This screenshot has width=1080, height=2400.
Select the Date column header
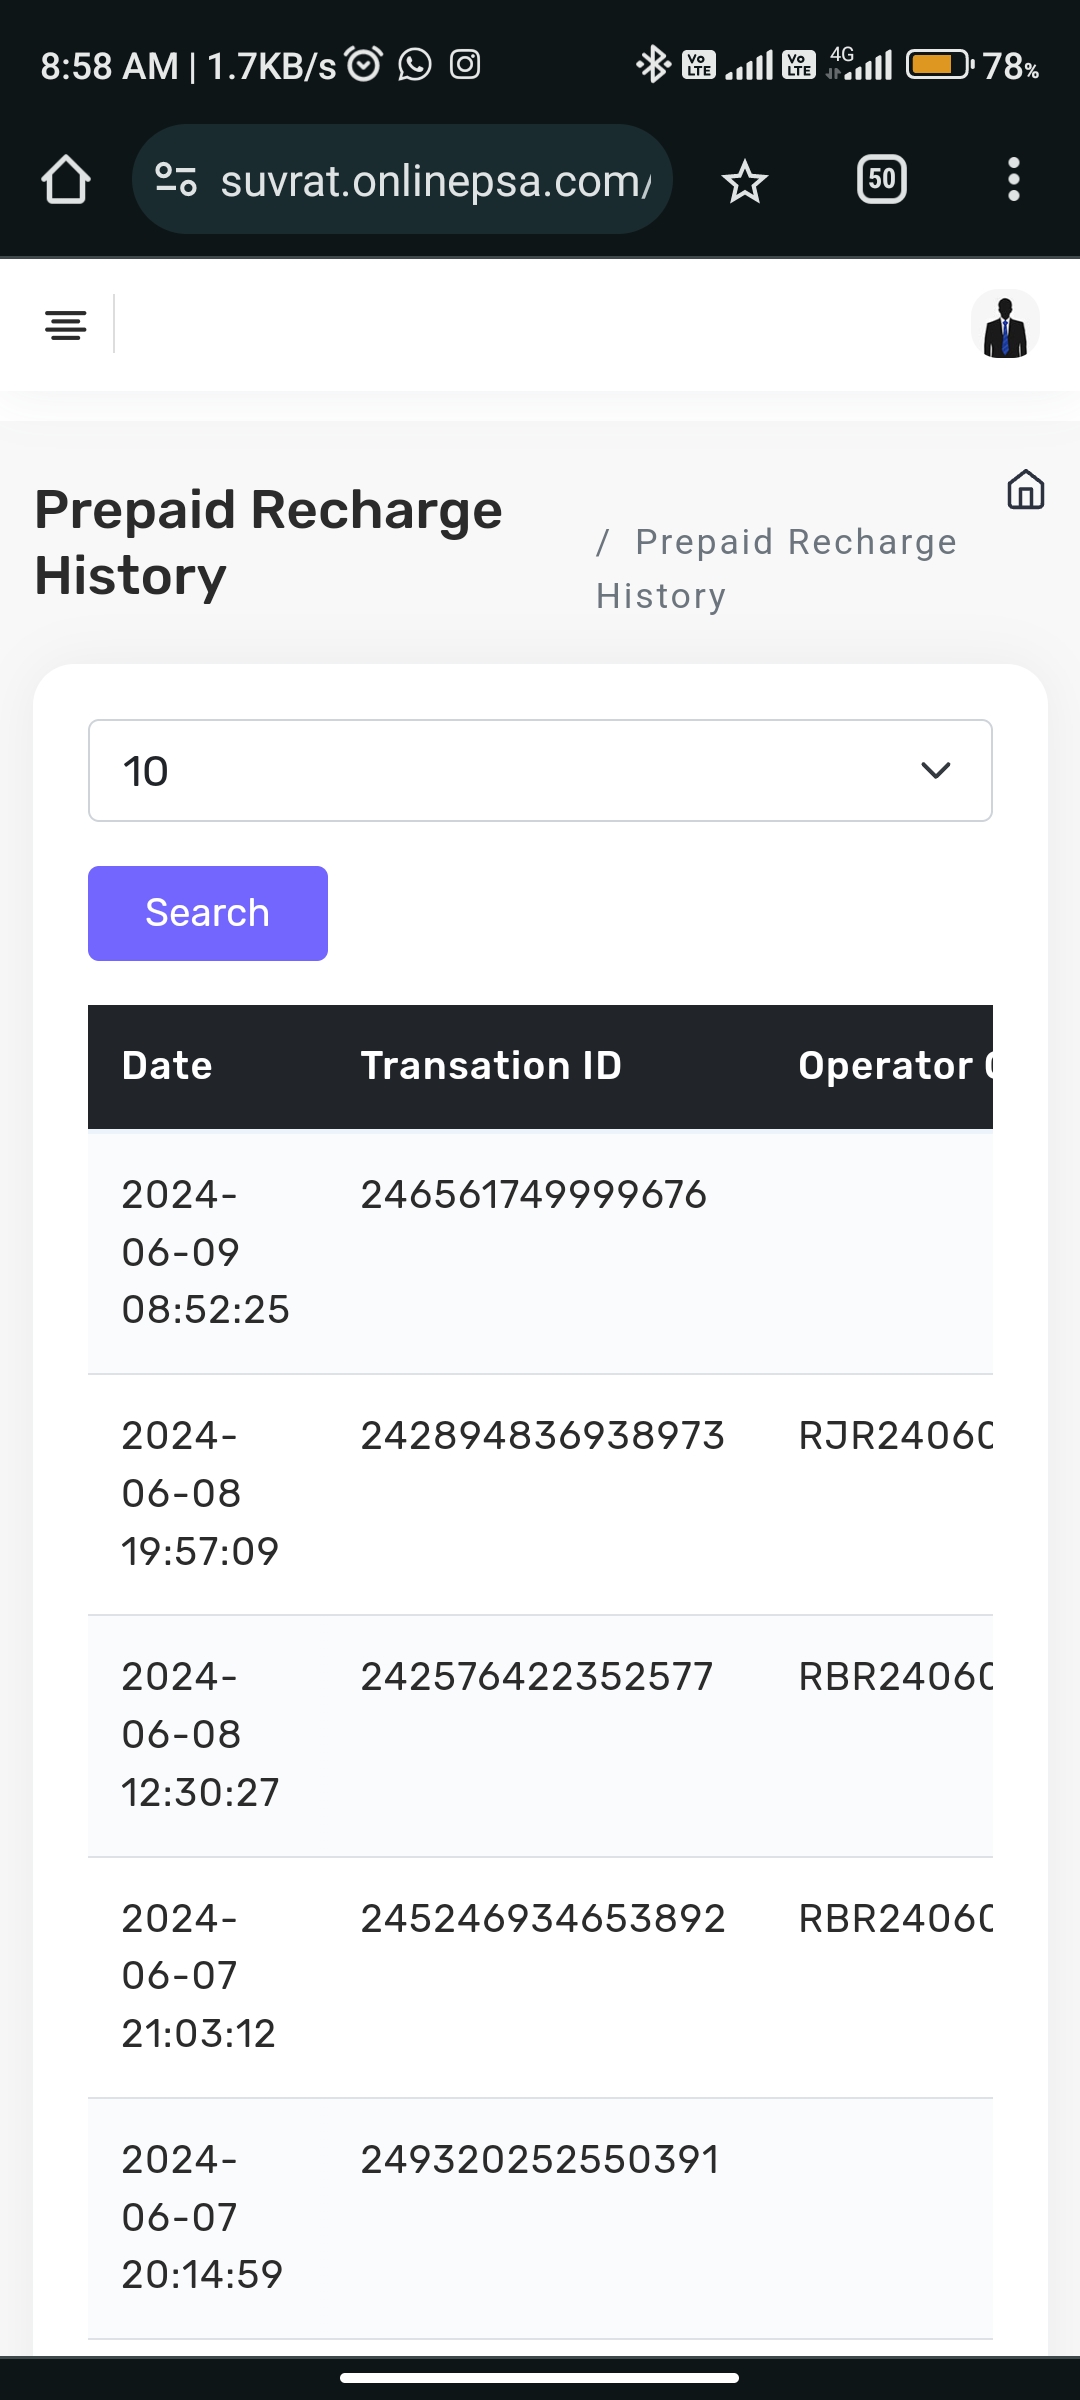click(167, 1066)
